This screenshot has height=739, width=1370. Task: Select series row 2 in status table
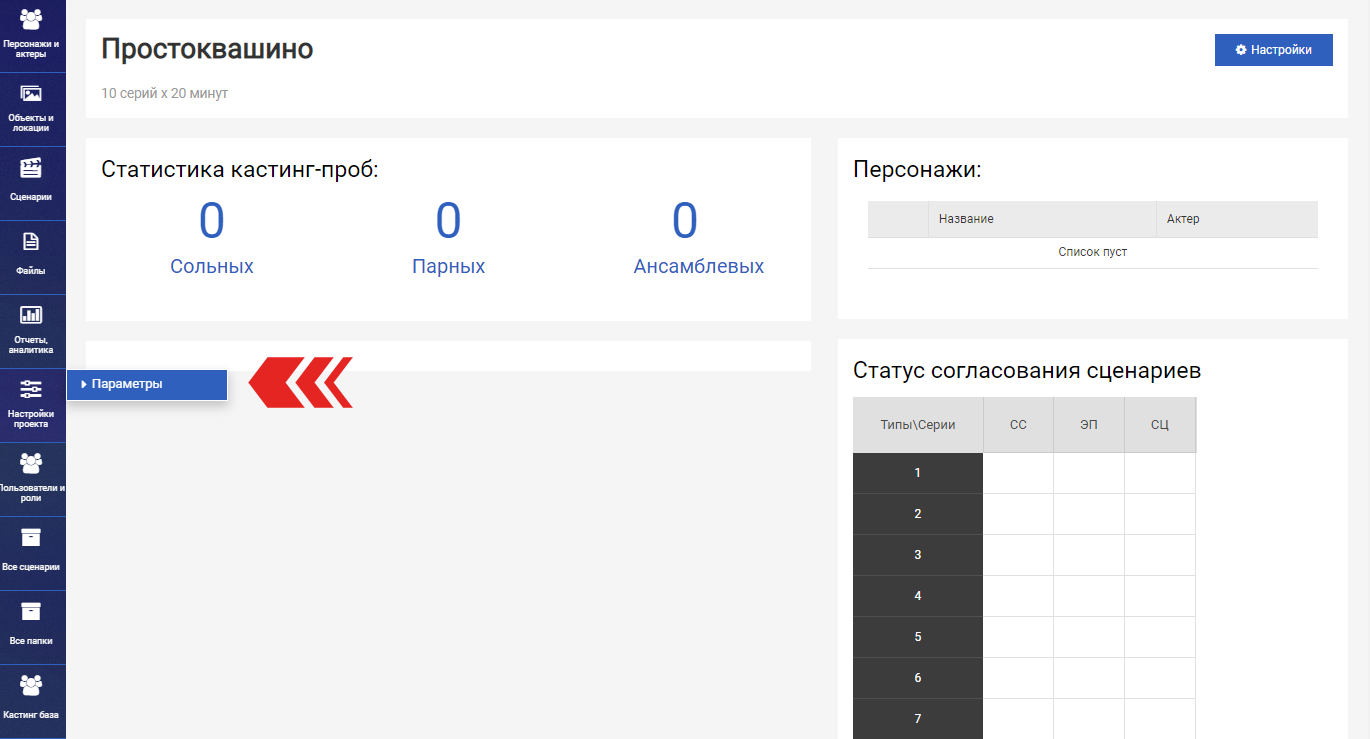coord(918,514)
